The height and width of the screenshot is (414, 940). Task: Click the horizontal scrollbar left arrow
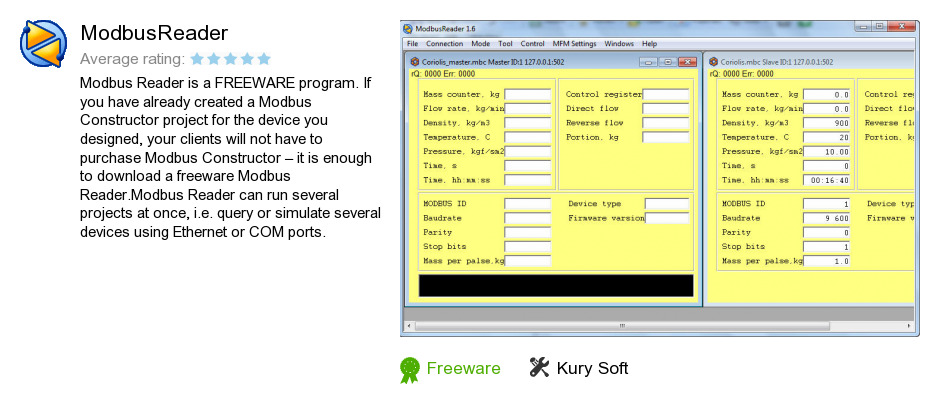(409, 327)
